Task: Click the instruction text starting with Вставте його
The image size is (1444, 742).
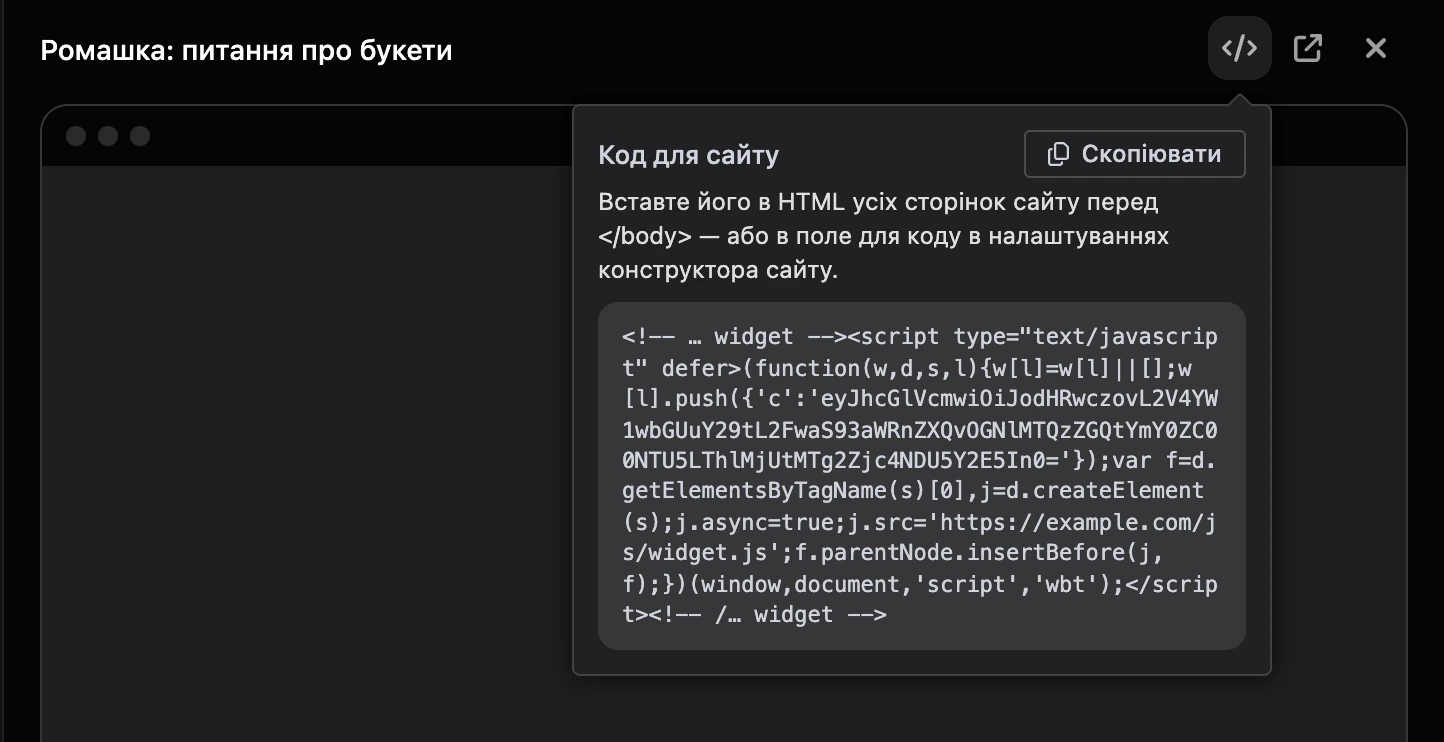Action: click(883, 236)
